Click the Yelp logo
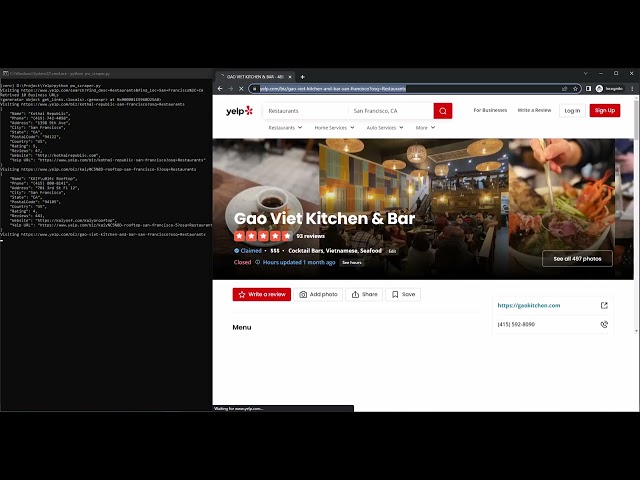The image size is (640, 480). coord(239,111)
